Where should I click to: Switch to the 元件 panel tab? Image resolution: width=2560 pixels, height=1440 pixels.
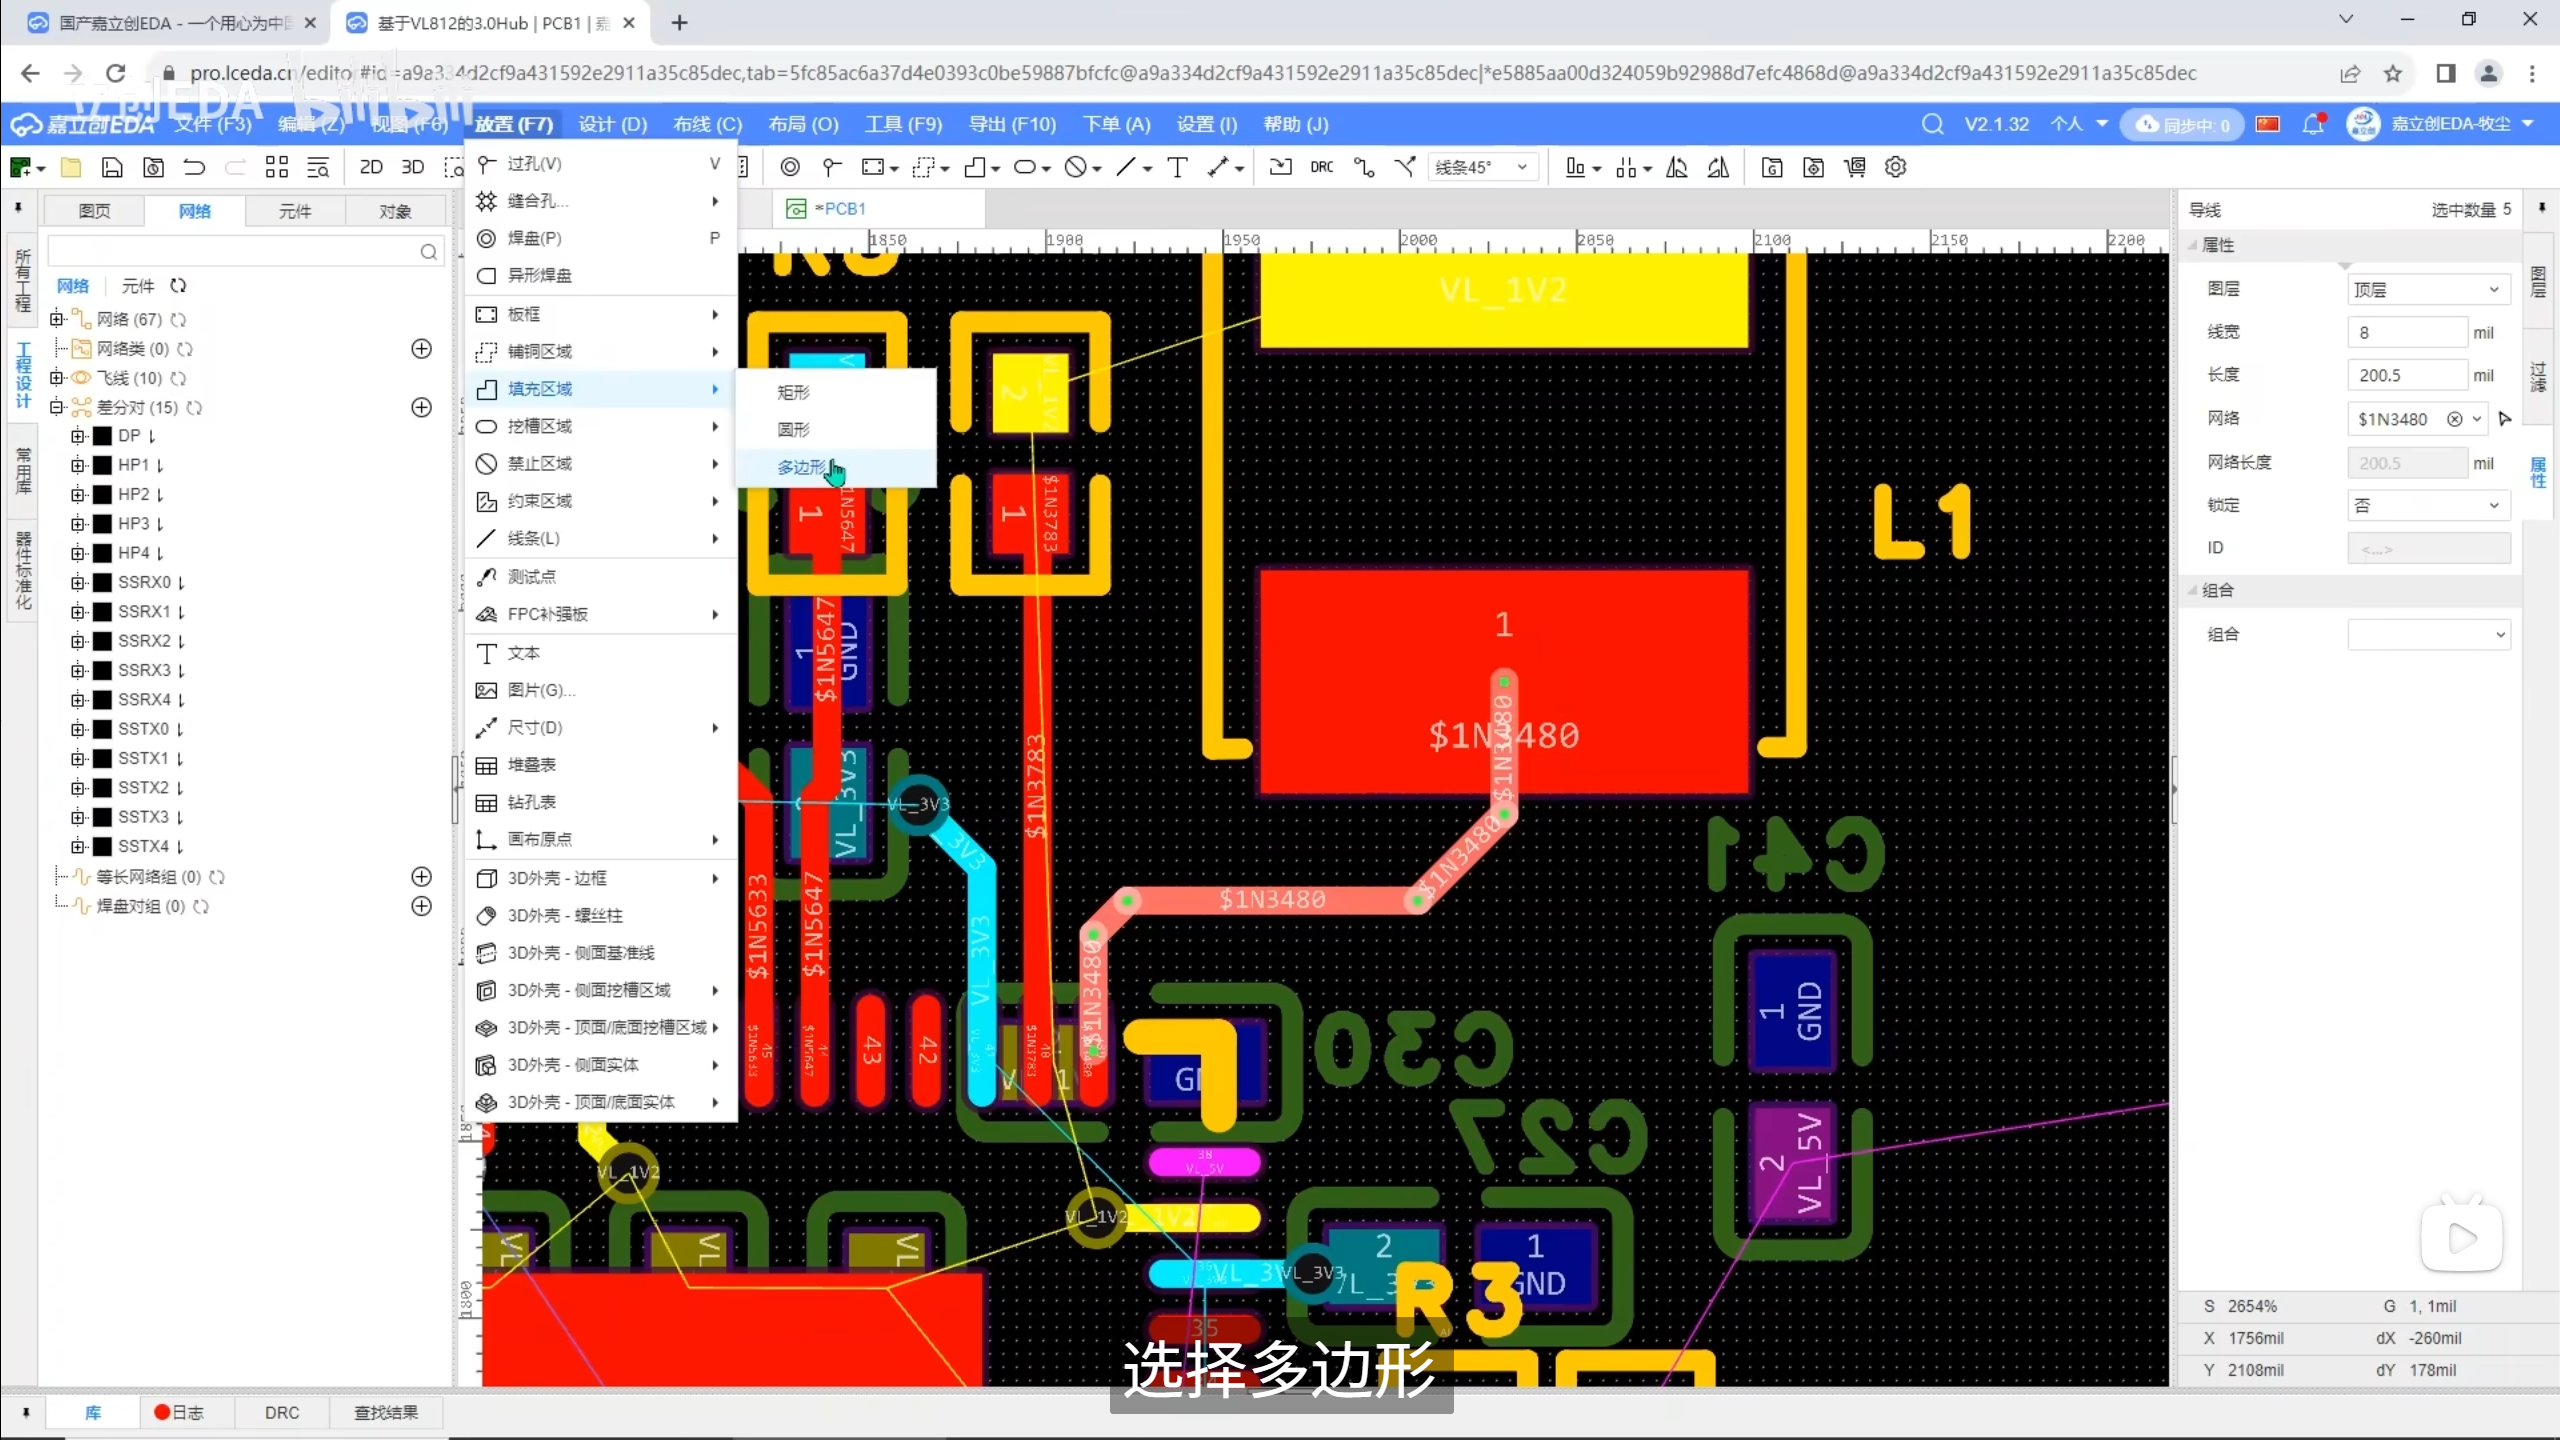(x=294, y=211)
